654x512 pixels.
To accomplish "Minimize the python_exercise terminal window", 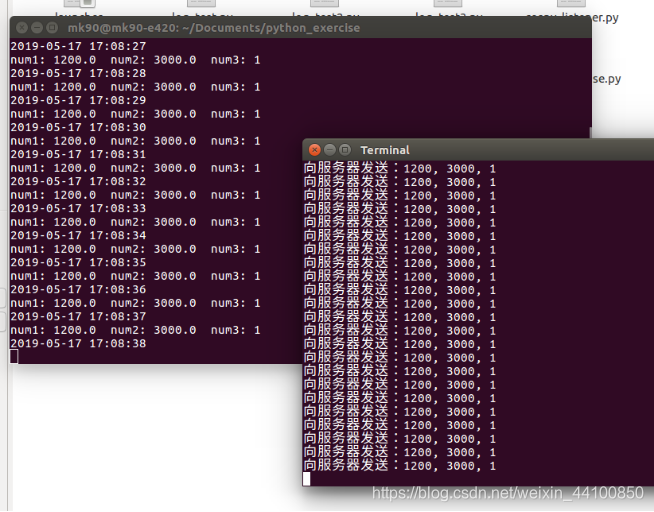I will [x=37, y=28].
